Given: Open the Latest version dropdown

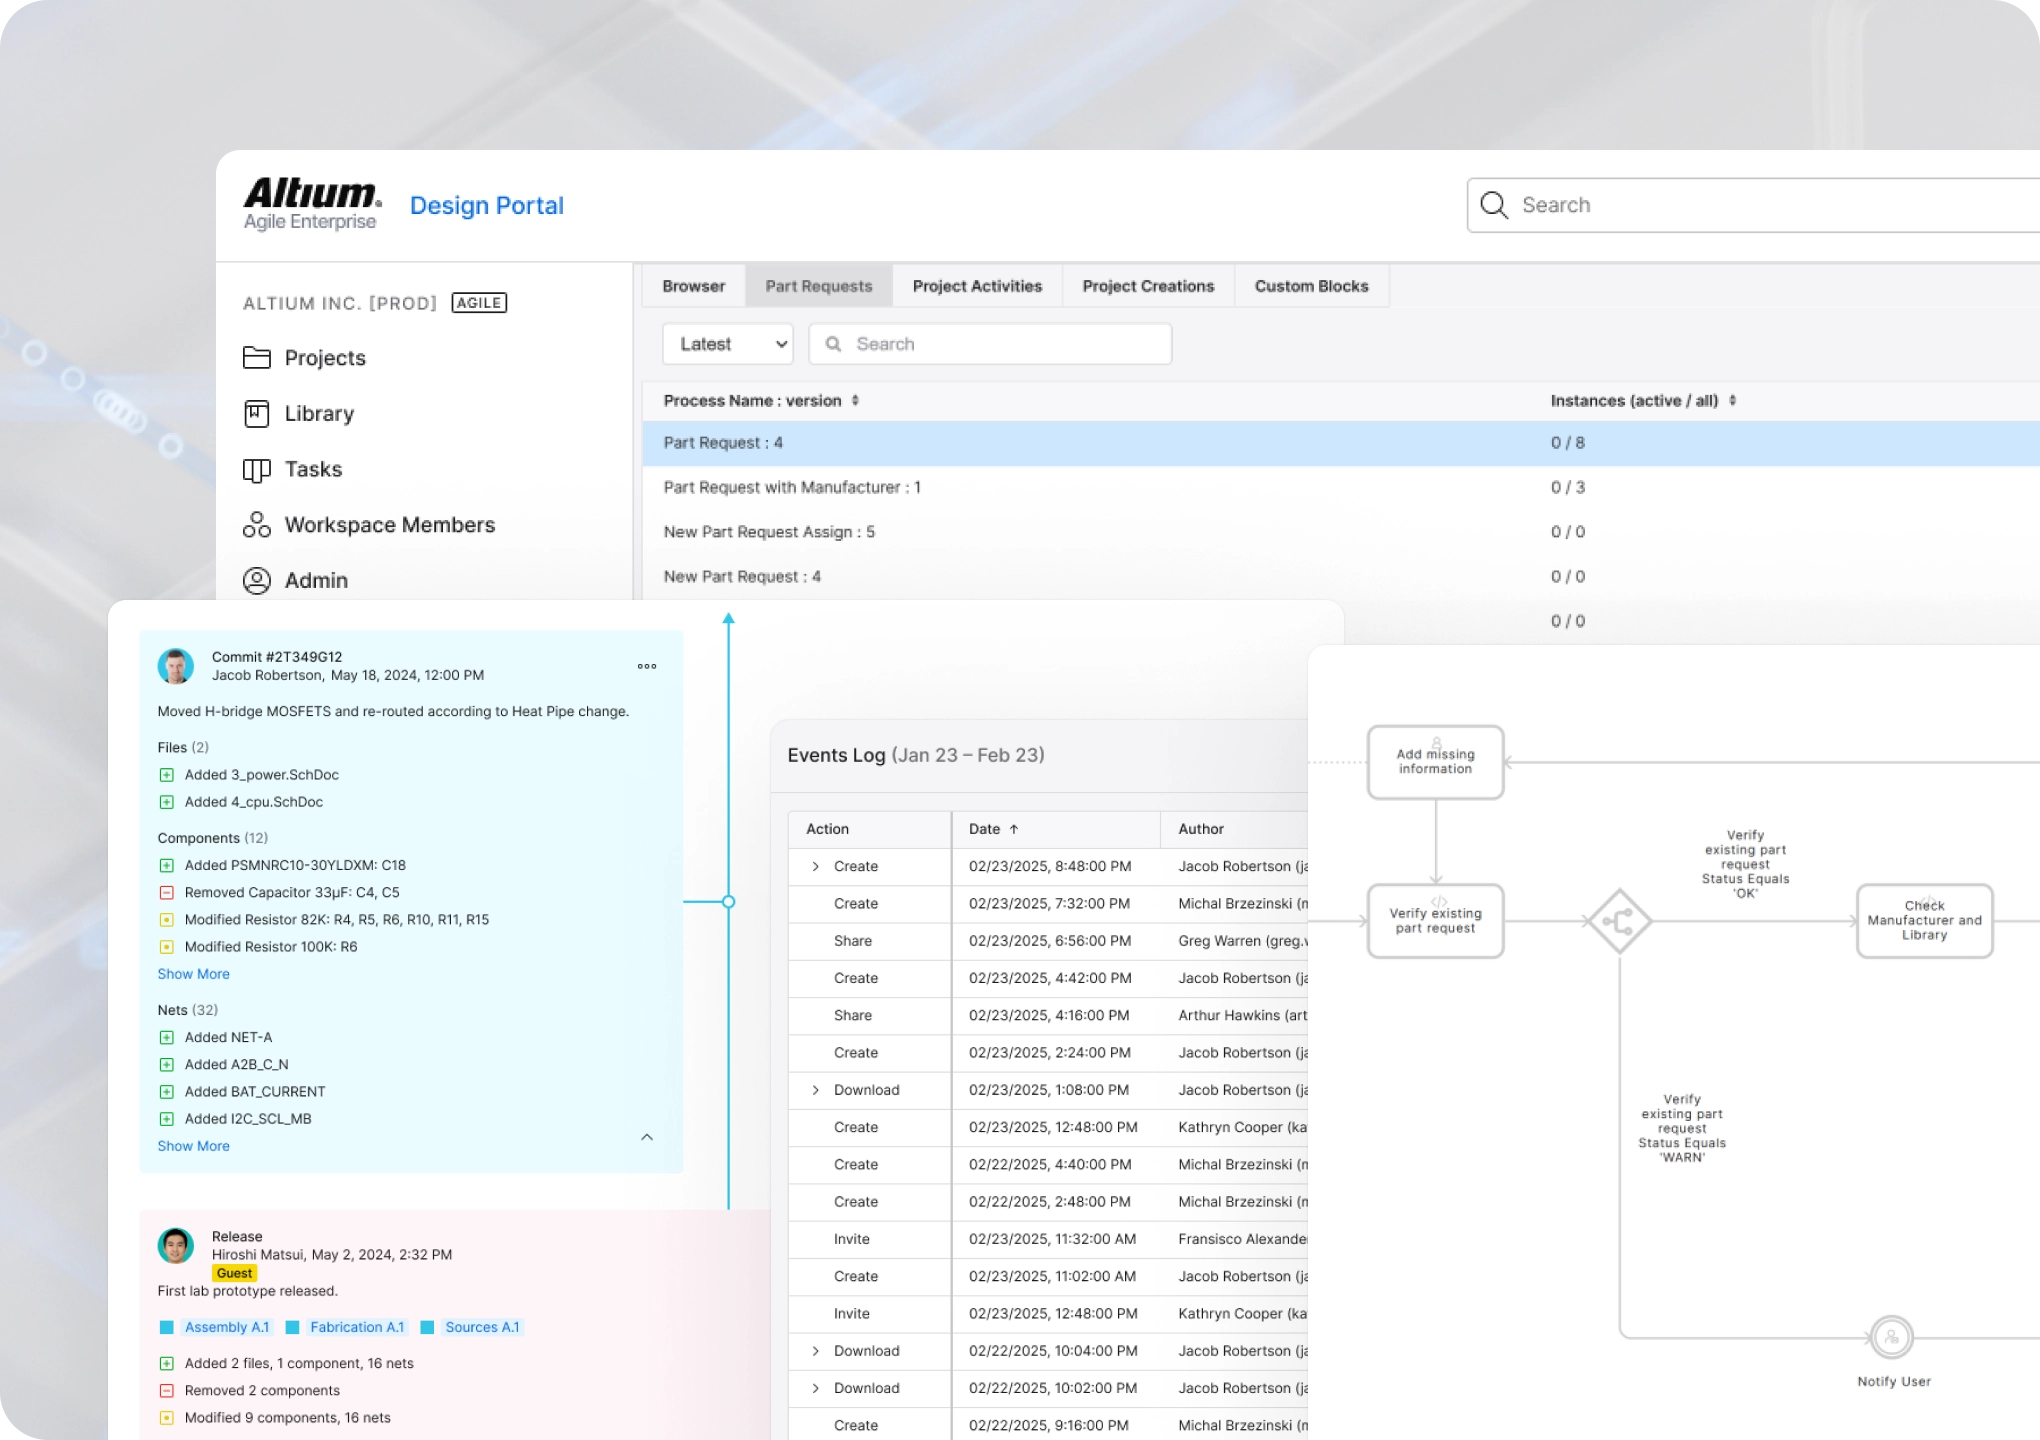Looking at the screenshot, I should 727,344.
